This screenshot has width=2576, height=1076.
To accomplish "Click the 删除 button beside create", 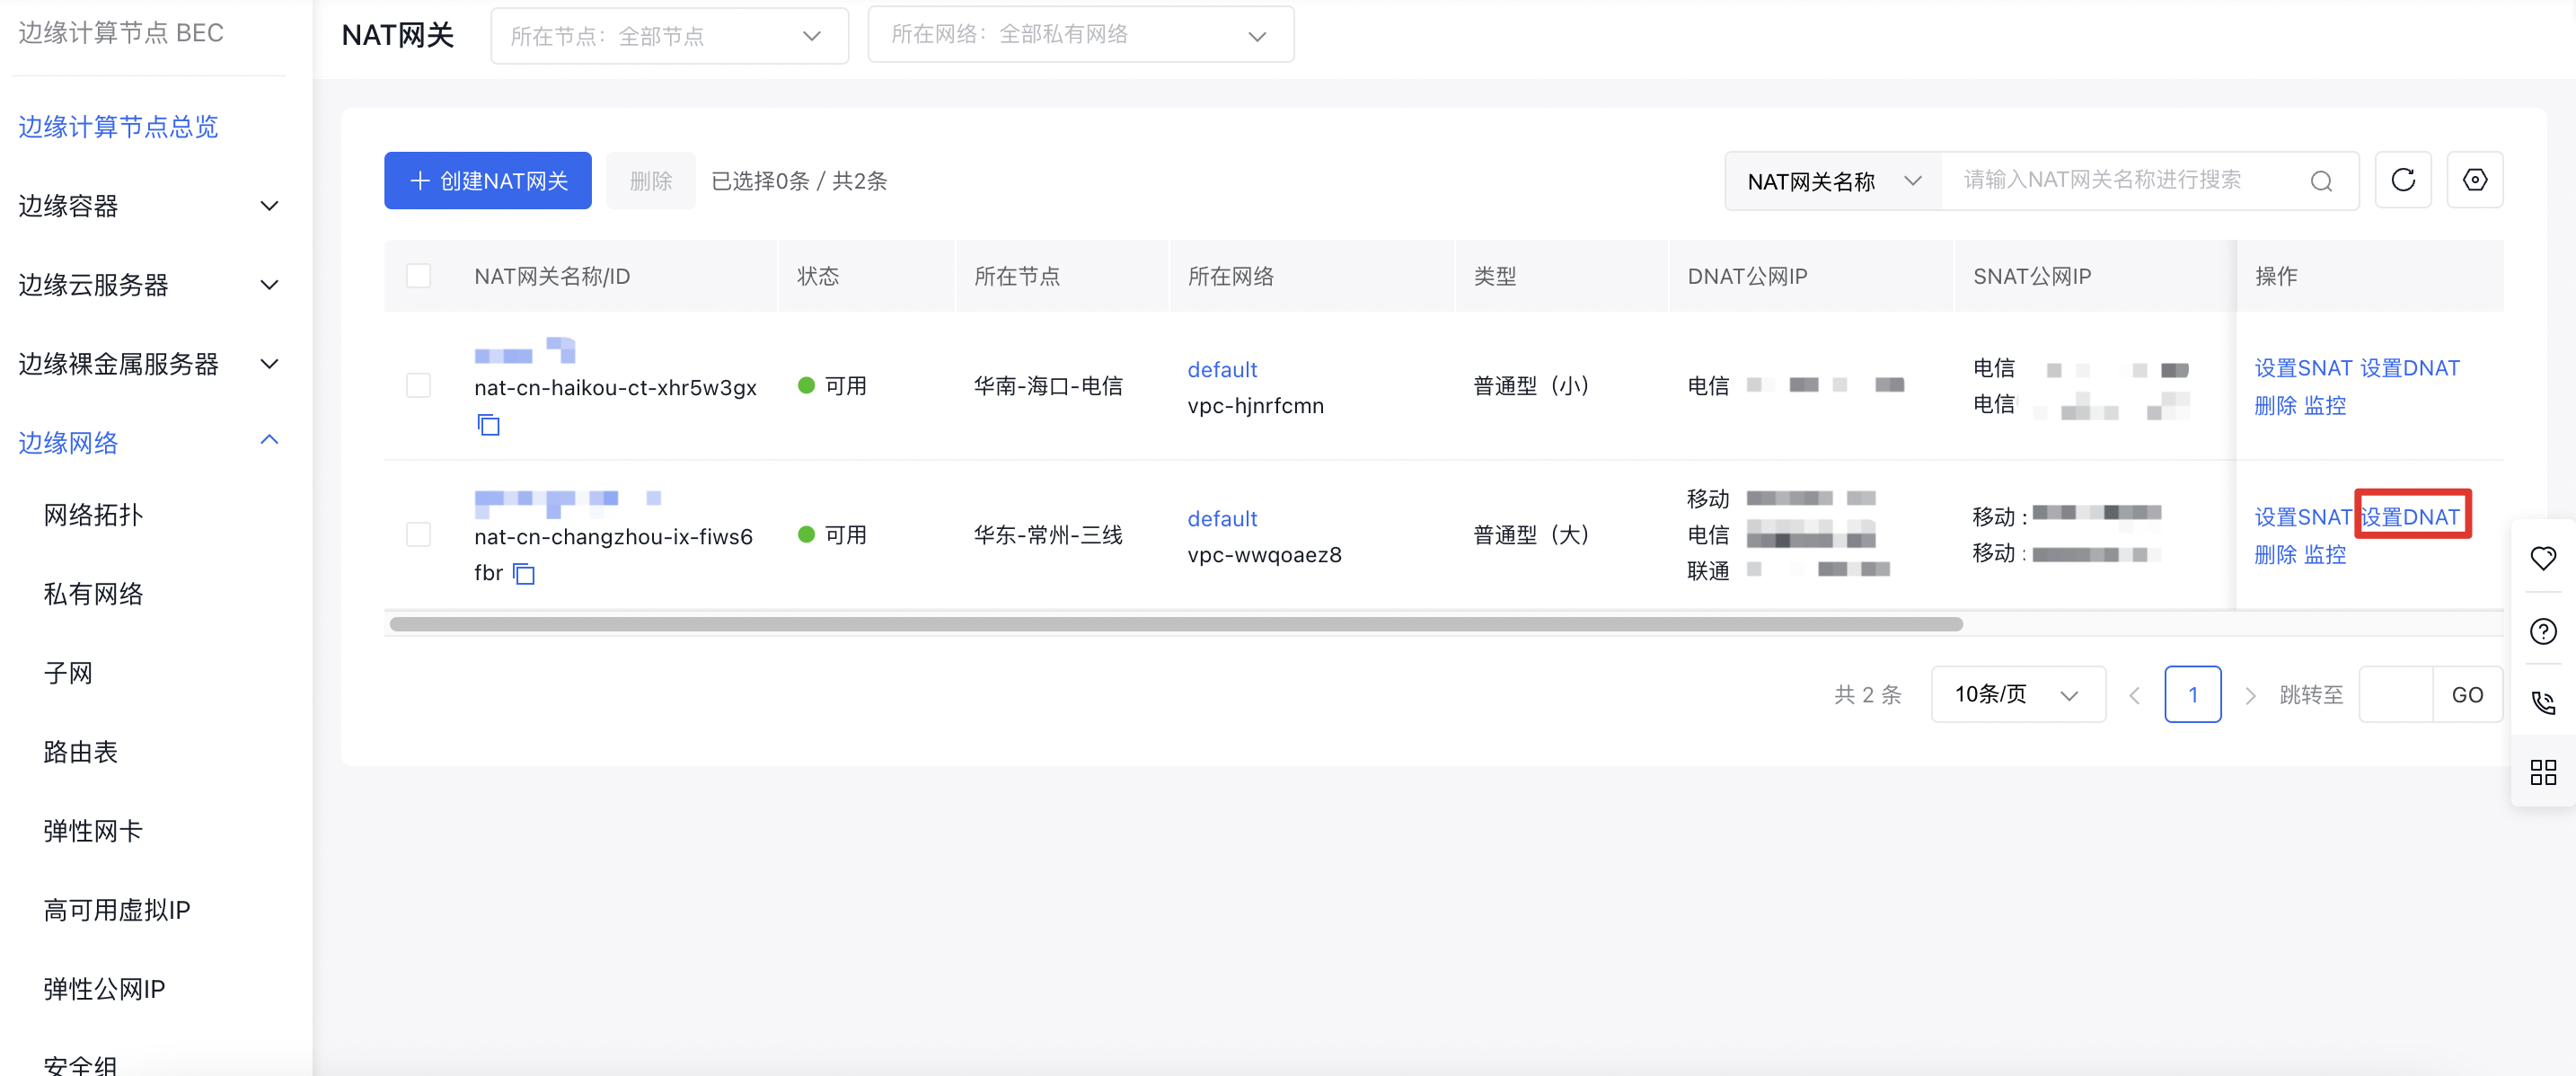I will pyautogui.click(x=650, y=181).
